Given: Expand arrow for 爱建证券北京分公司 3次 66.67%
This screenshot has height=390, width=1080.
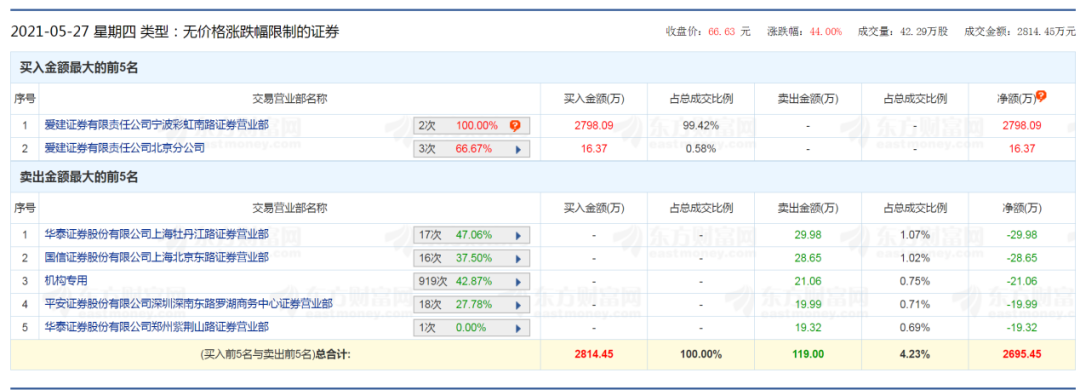Looking at the screenshot, I should [x=519, y=148].
